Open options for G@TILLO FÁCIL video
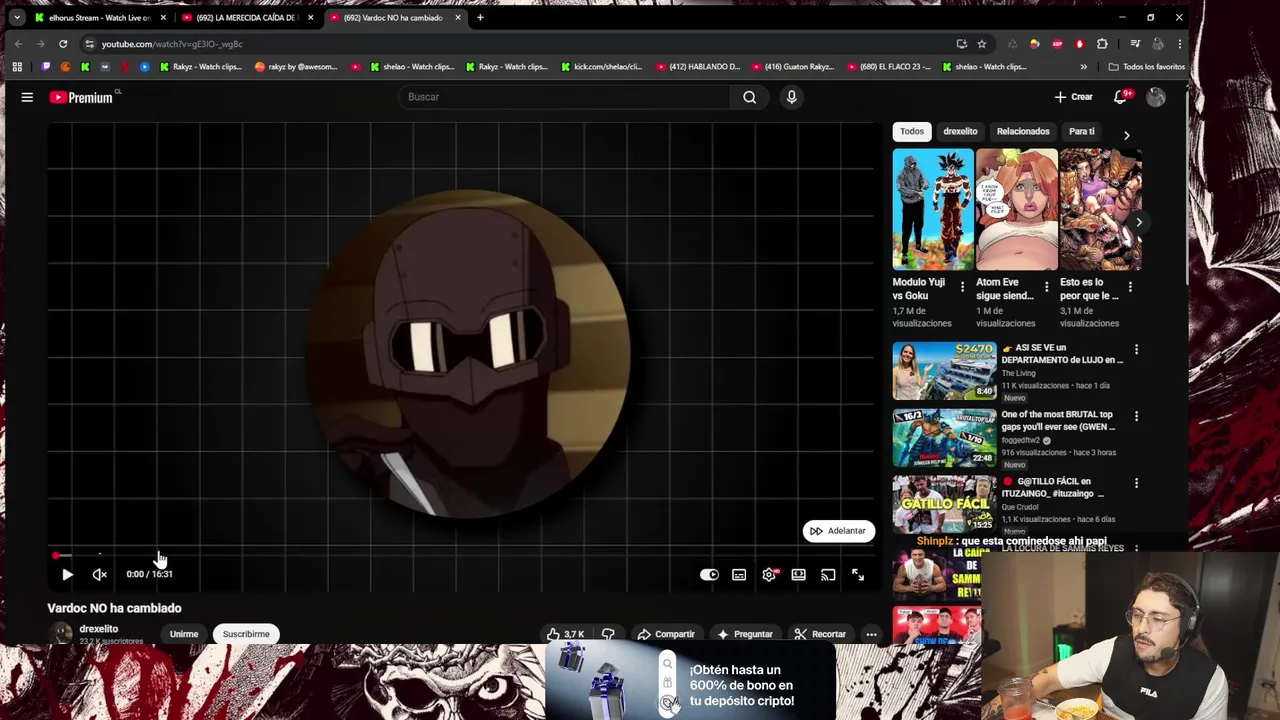The image size is (1280, 720). tap(1136, 483)
